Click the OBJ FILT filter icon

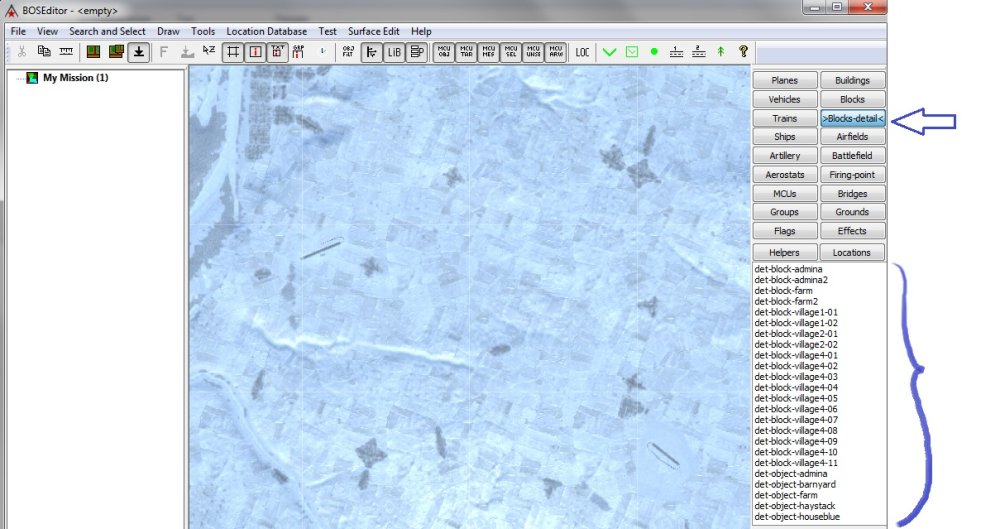[x=349, y=51]
